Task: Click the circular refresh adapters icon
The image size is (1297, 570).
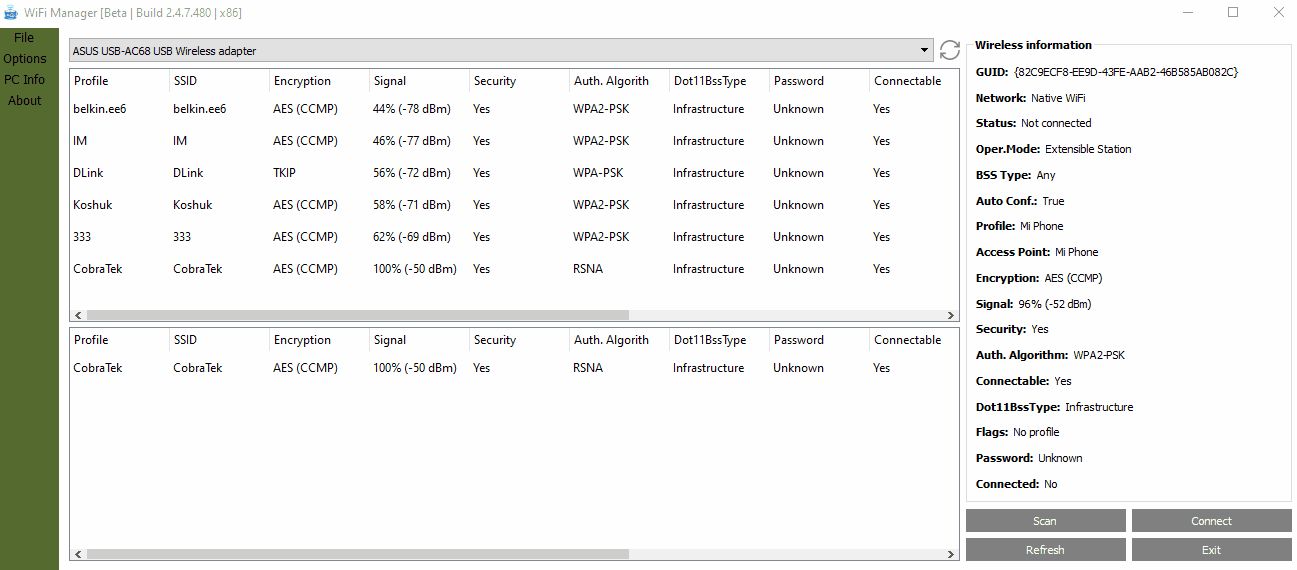Action: point(949,50)
